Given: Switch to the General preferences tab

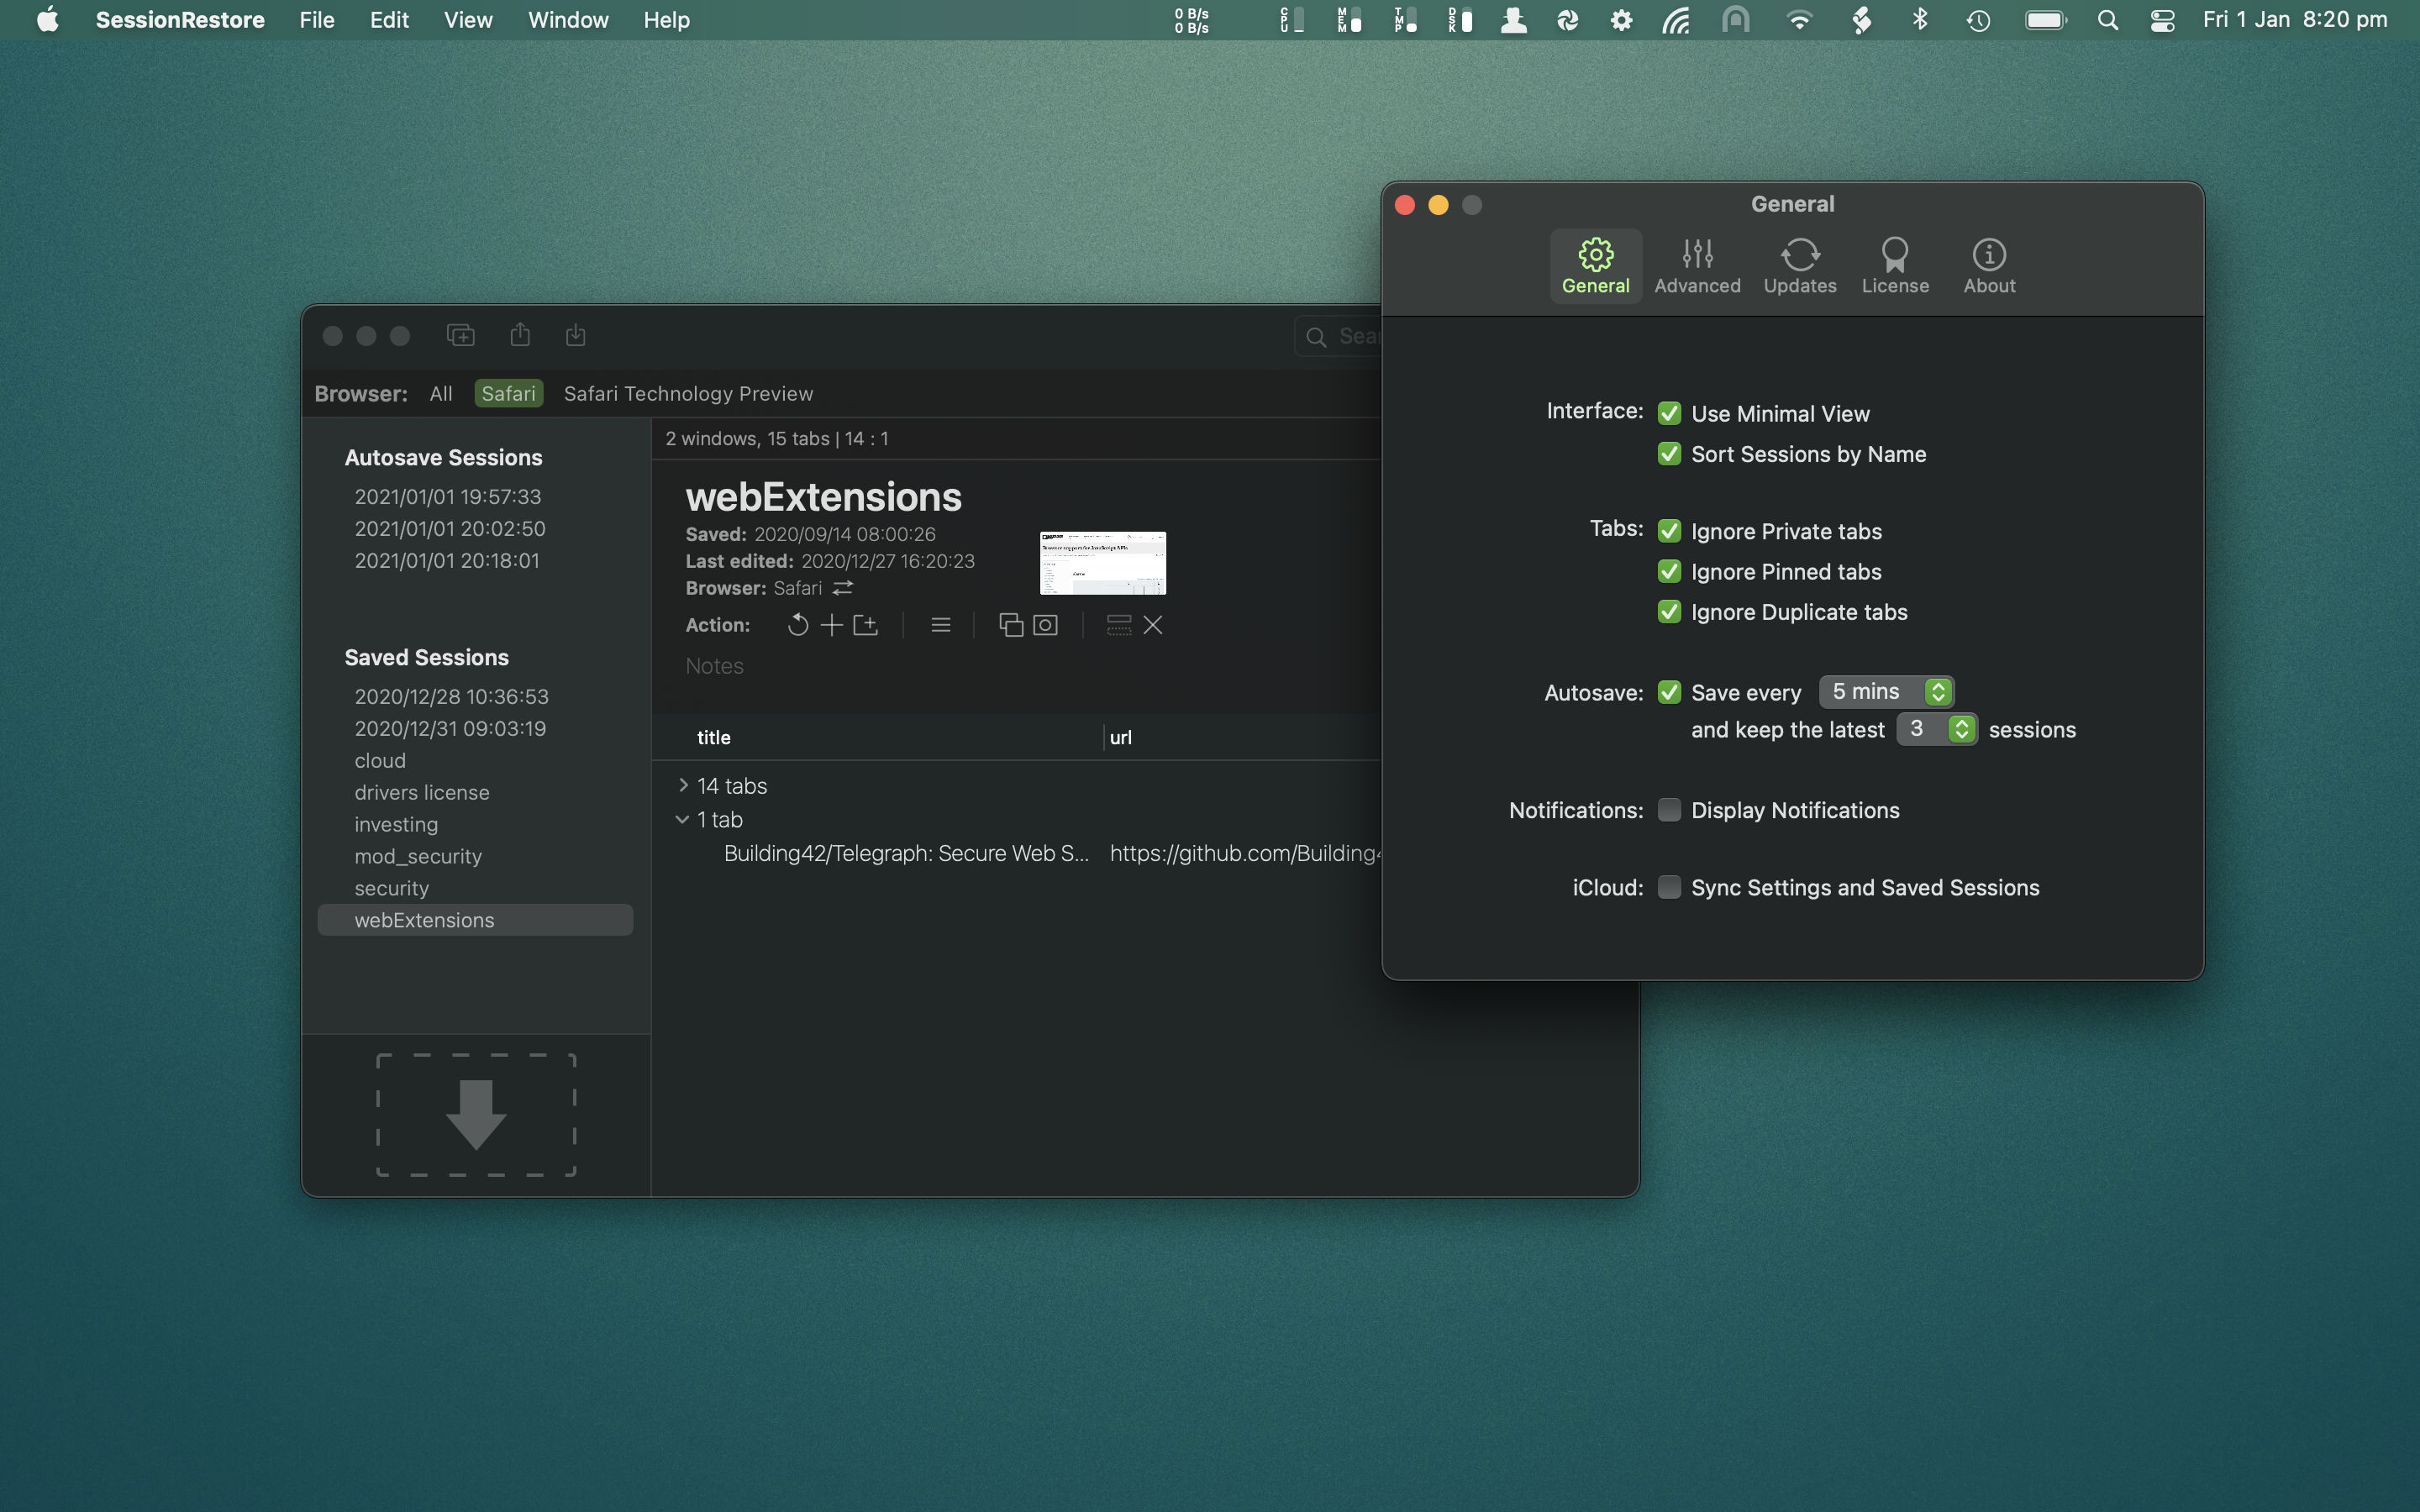Looking at the screenshot, I should click(x=1595, y=266).
